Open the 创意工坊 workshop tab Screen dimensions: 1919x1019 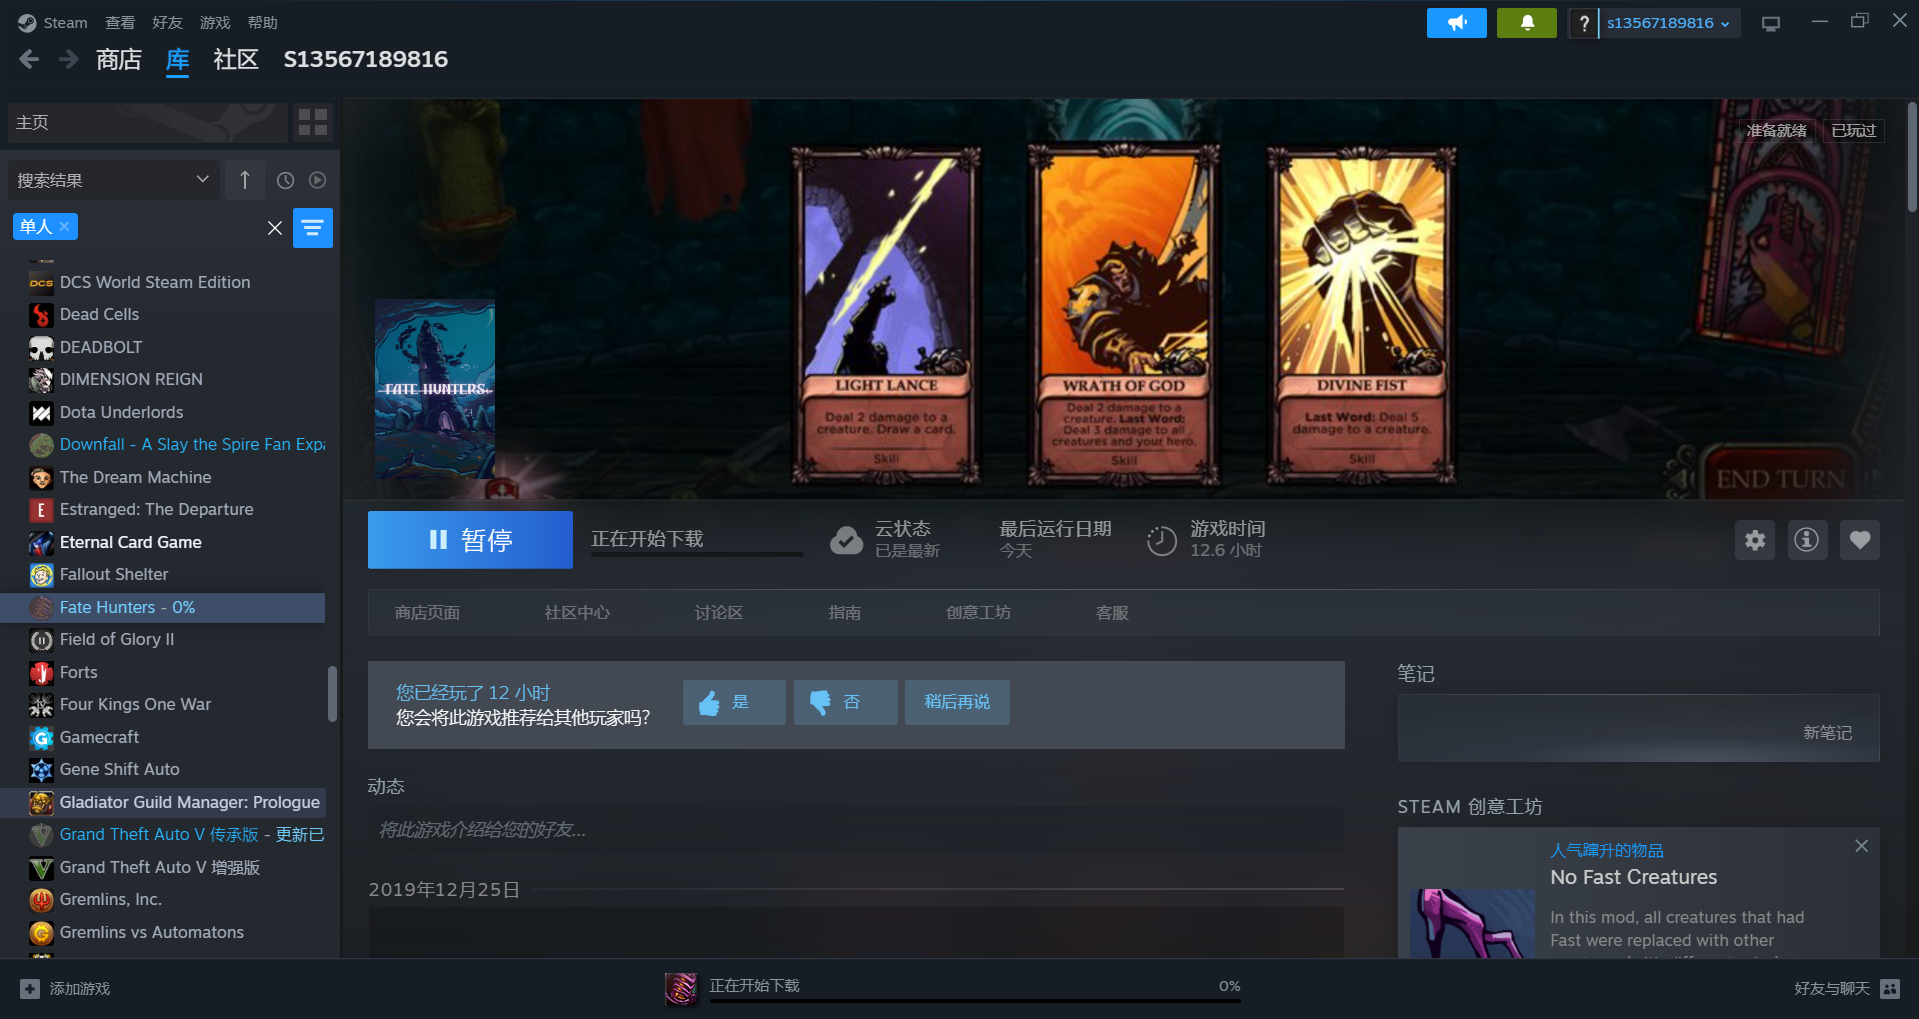[978, 612]
